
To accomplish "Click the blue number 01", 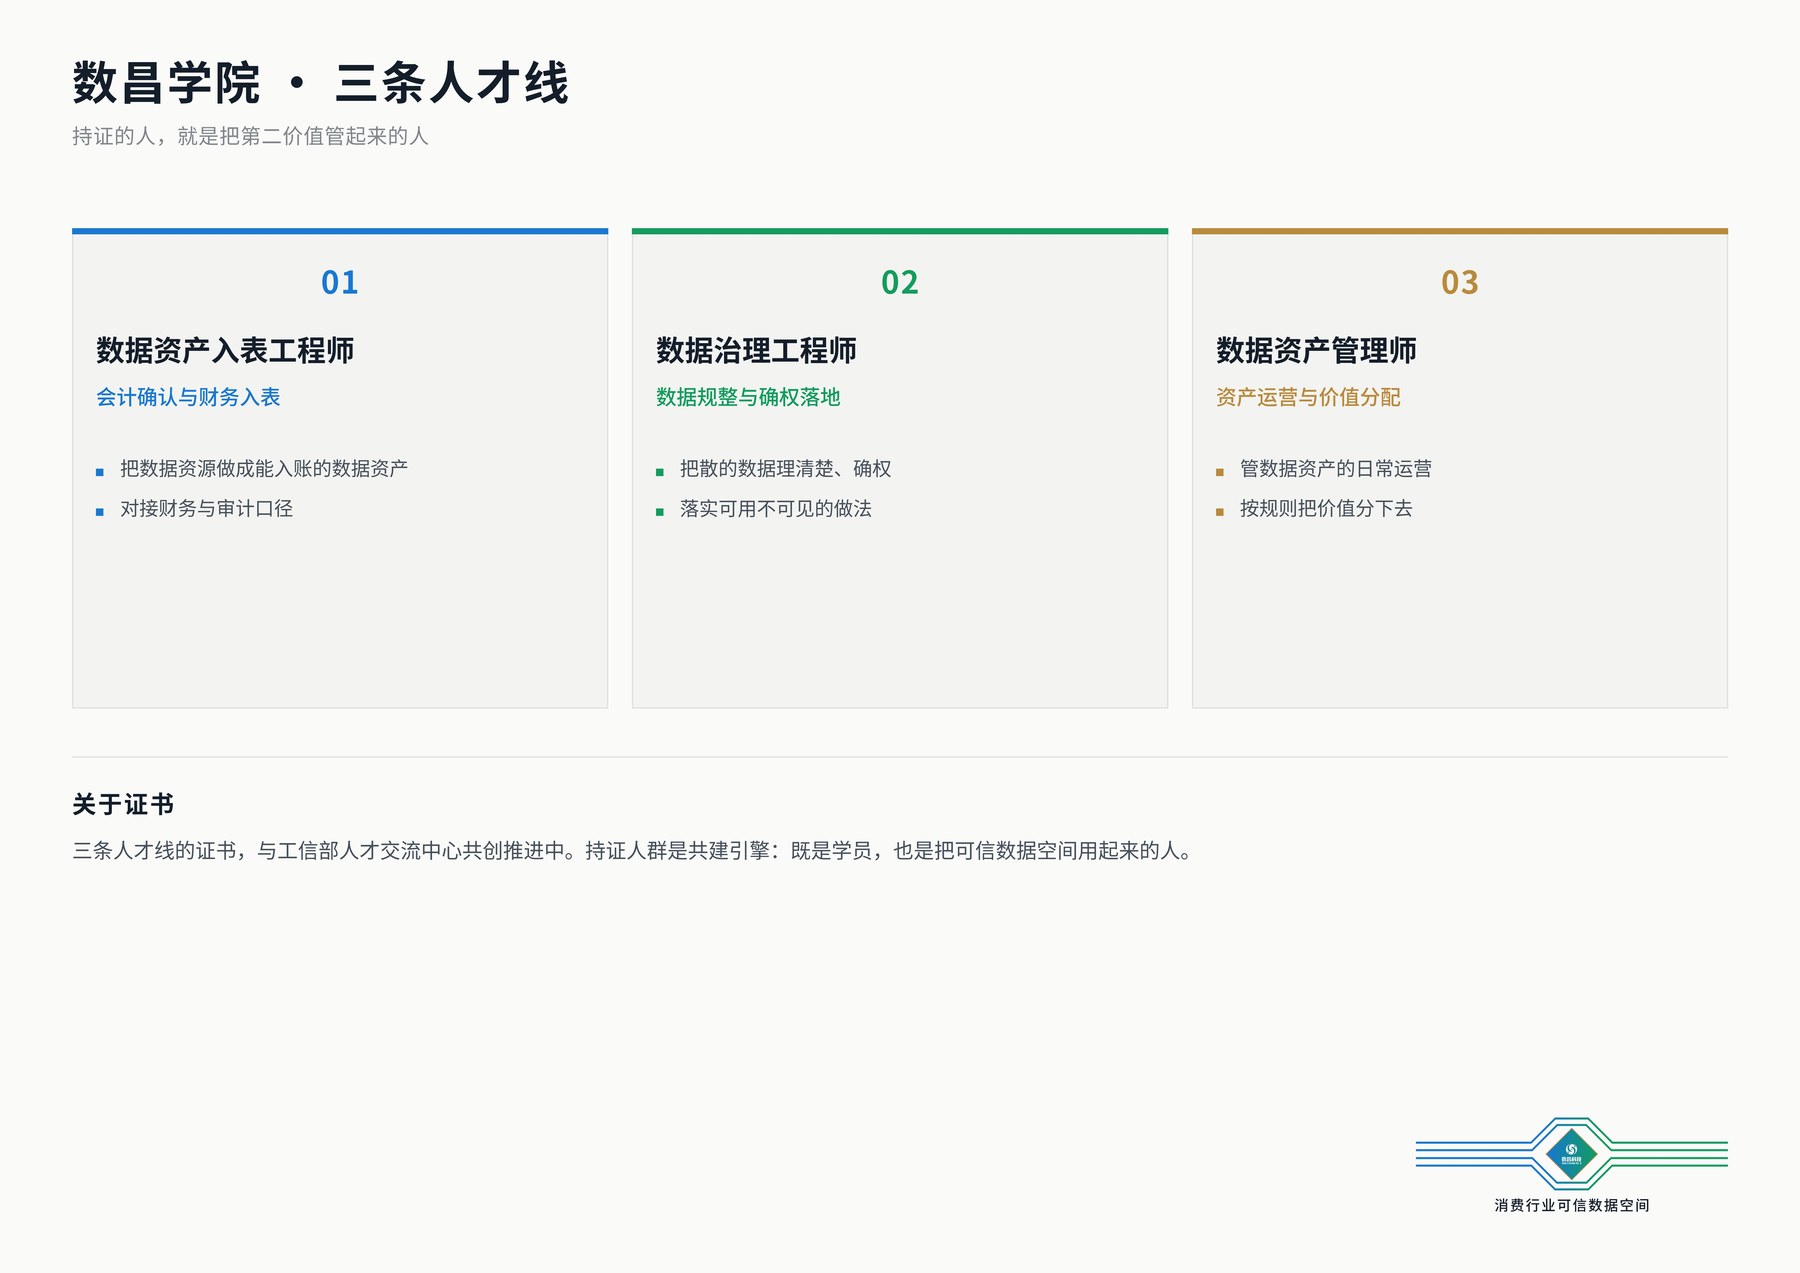I will pos(340,282).
